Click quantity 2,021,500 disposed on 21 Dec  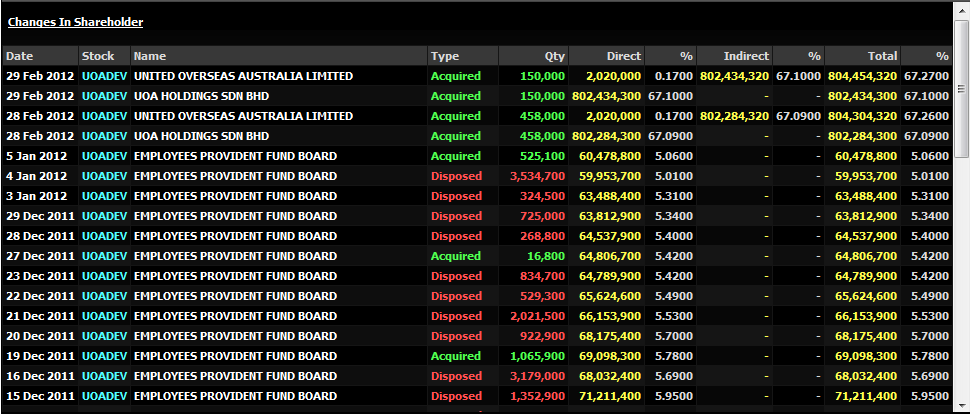[538, 316]
